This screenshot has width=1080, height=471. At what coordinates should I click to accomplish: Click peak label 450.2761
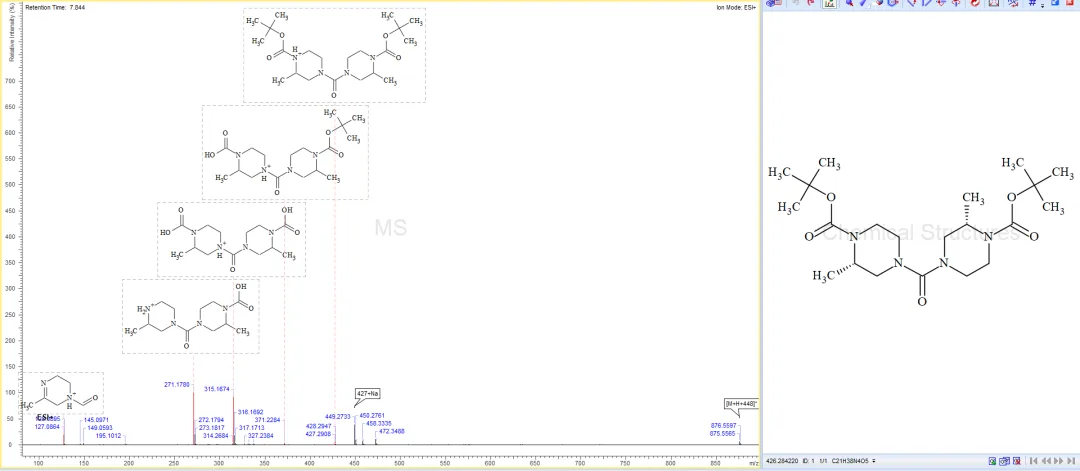[x=373, y=415]
